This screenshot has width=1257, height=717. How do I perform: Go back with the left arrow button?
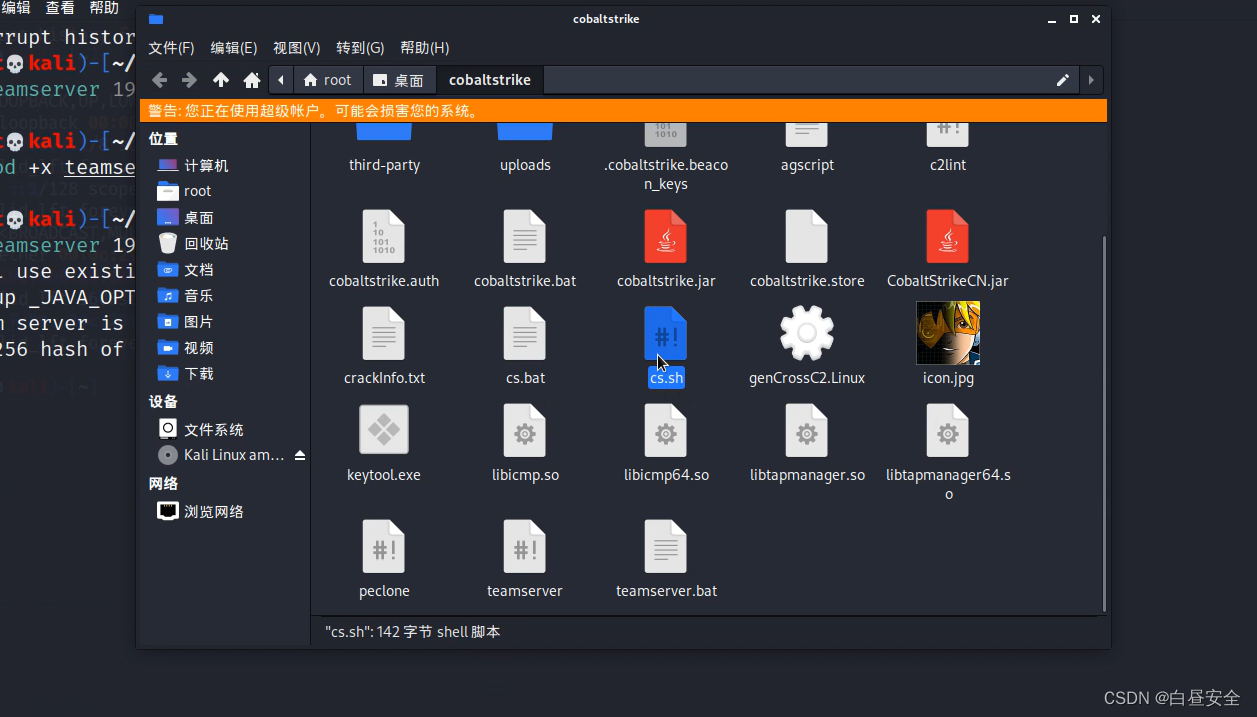click(x=159, y=80)
